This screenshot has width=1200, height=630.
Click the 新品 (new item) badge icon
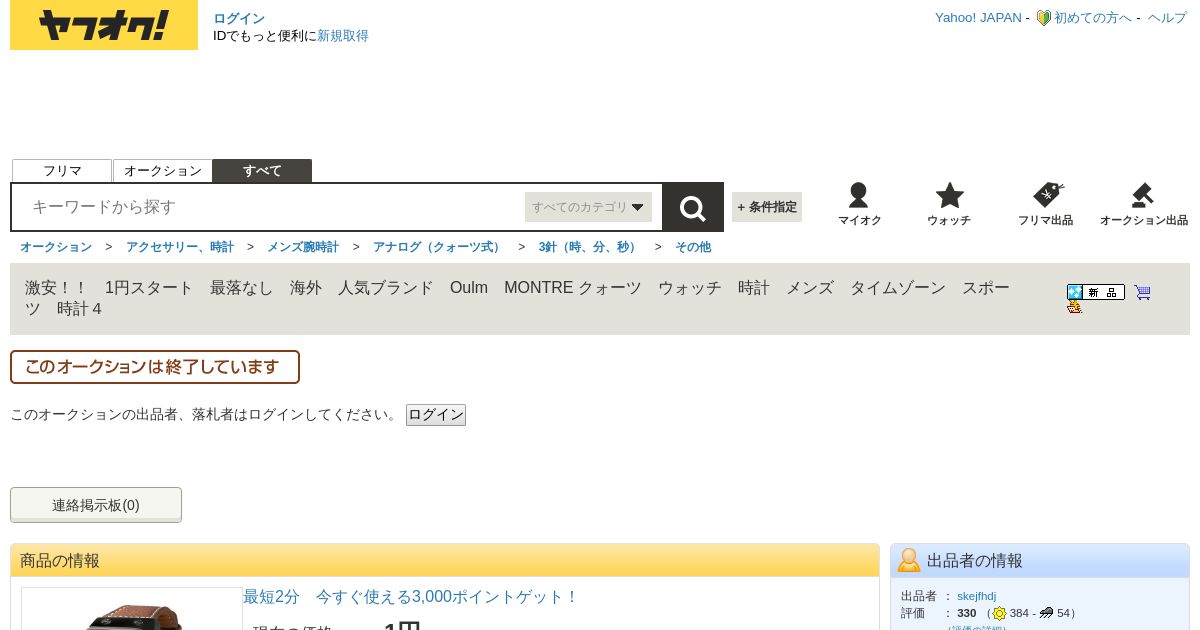(x=1096, y=292)
